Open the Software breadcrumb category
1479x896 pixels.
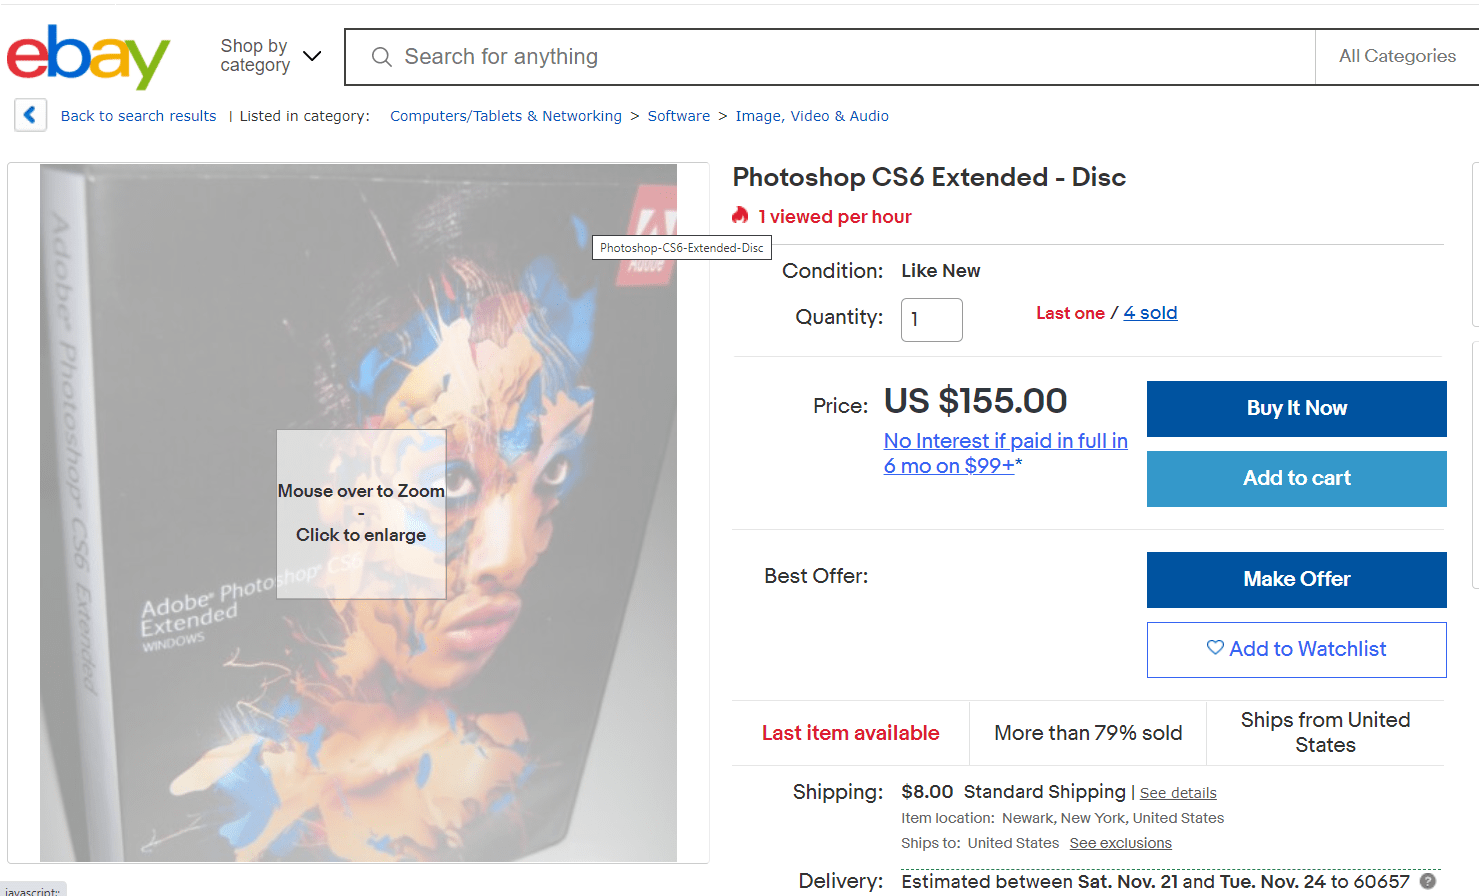point(678,115)
